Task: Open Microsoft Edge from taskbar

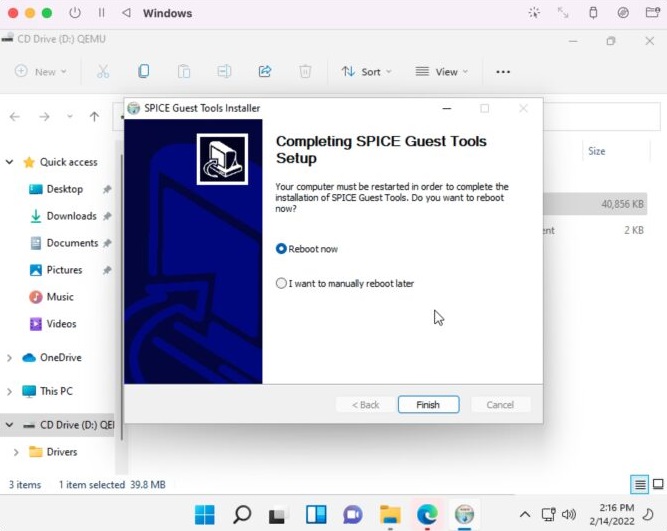Action: 427,514
